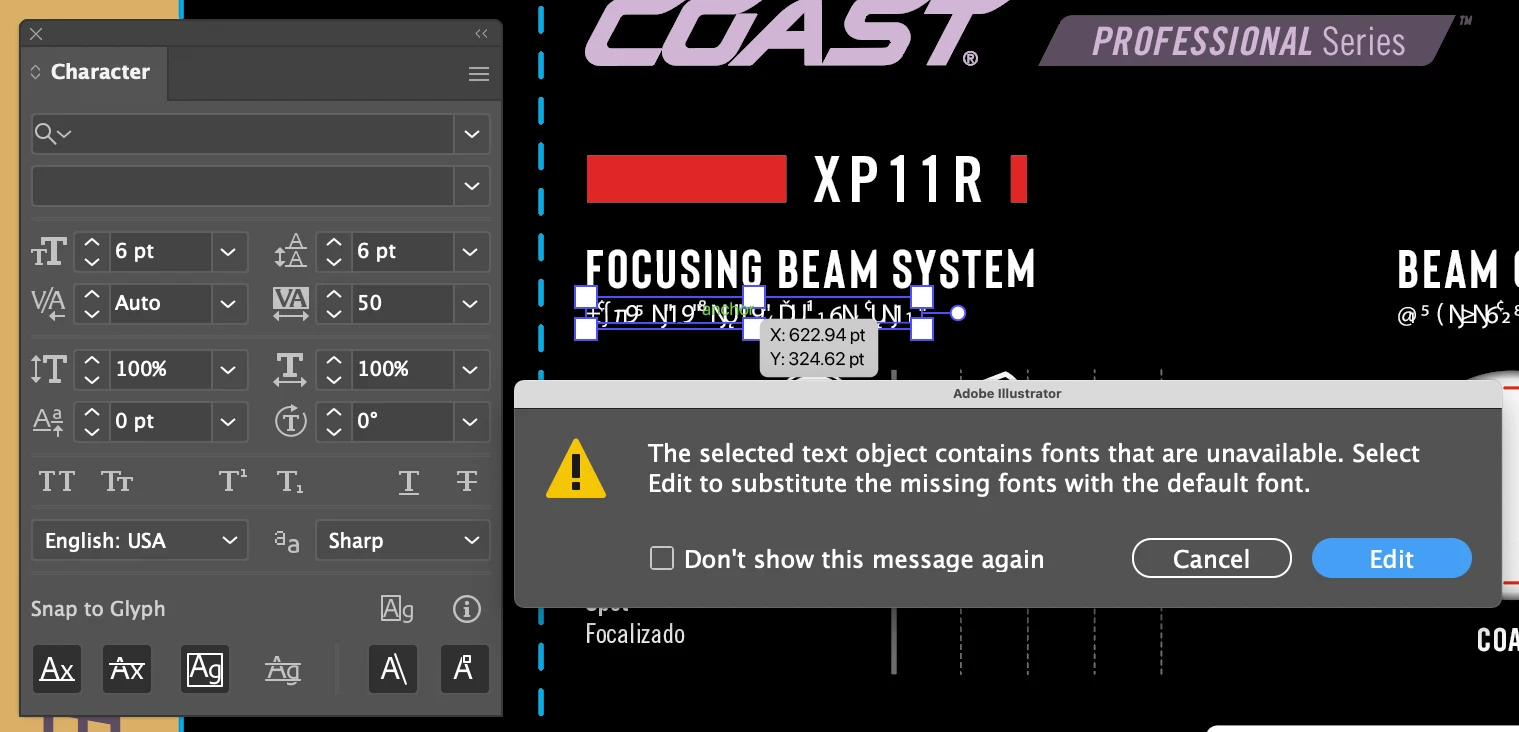The height and width of the screenshot is (732, 1519).
Task: Open the vertical scale 100% dropdown
Action: pos(229,370)
